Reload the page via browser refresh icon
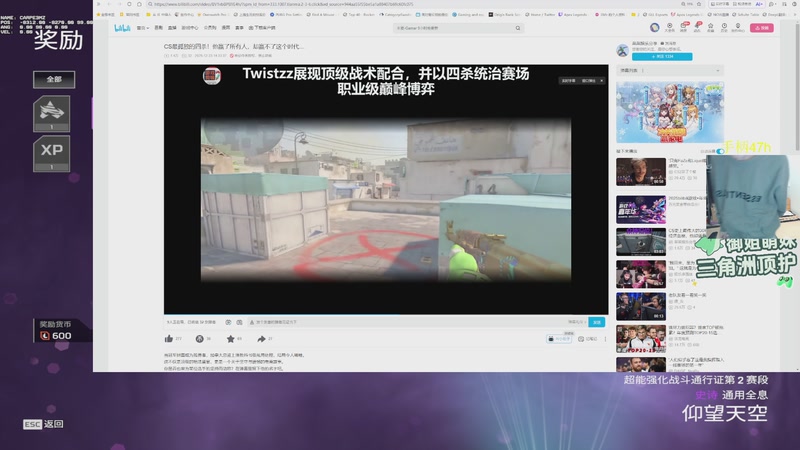 click(x=129, y=4)
